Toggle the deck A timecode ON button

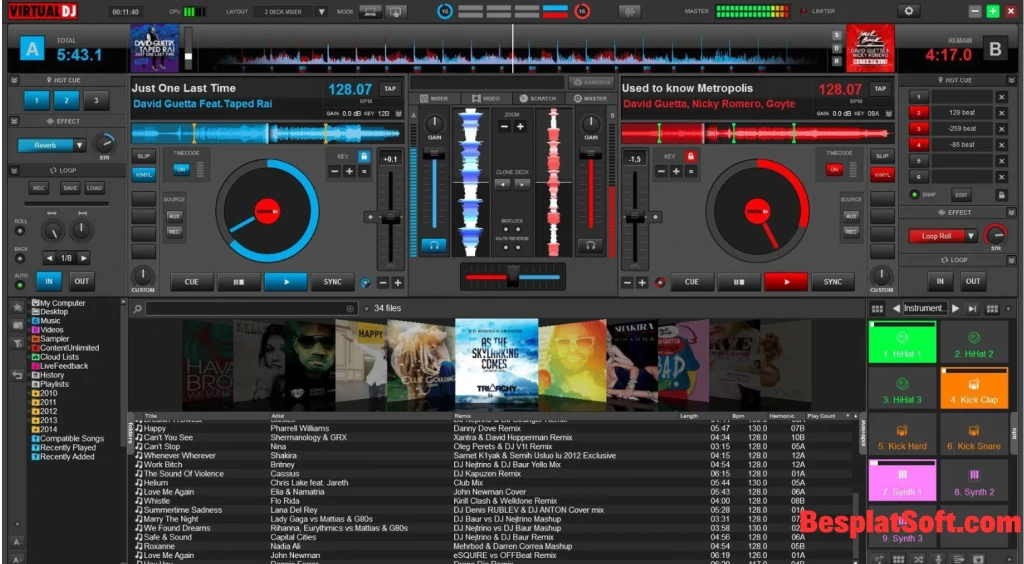pyautogui.click(x=181, y=169)
